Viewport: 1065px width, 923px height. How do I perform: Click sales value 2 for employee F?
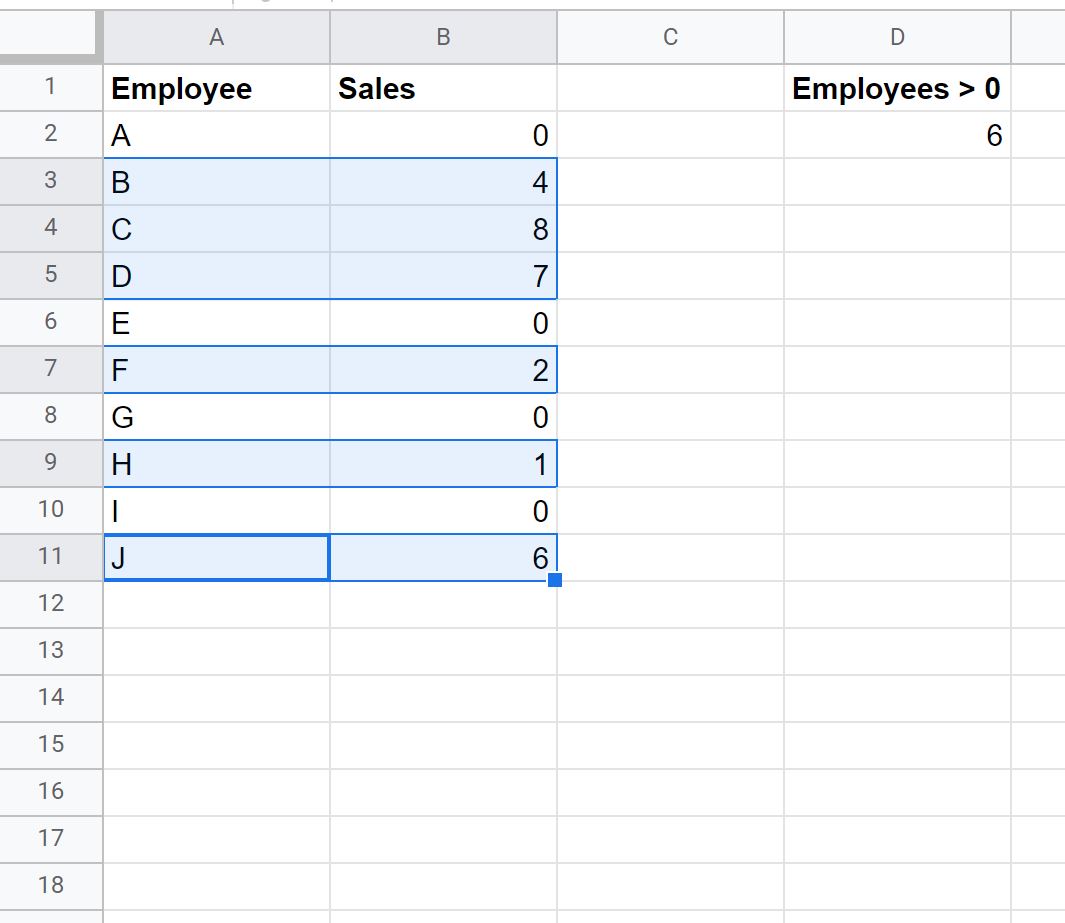point(444,369)
